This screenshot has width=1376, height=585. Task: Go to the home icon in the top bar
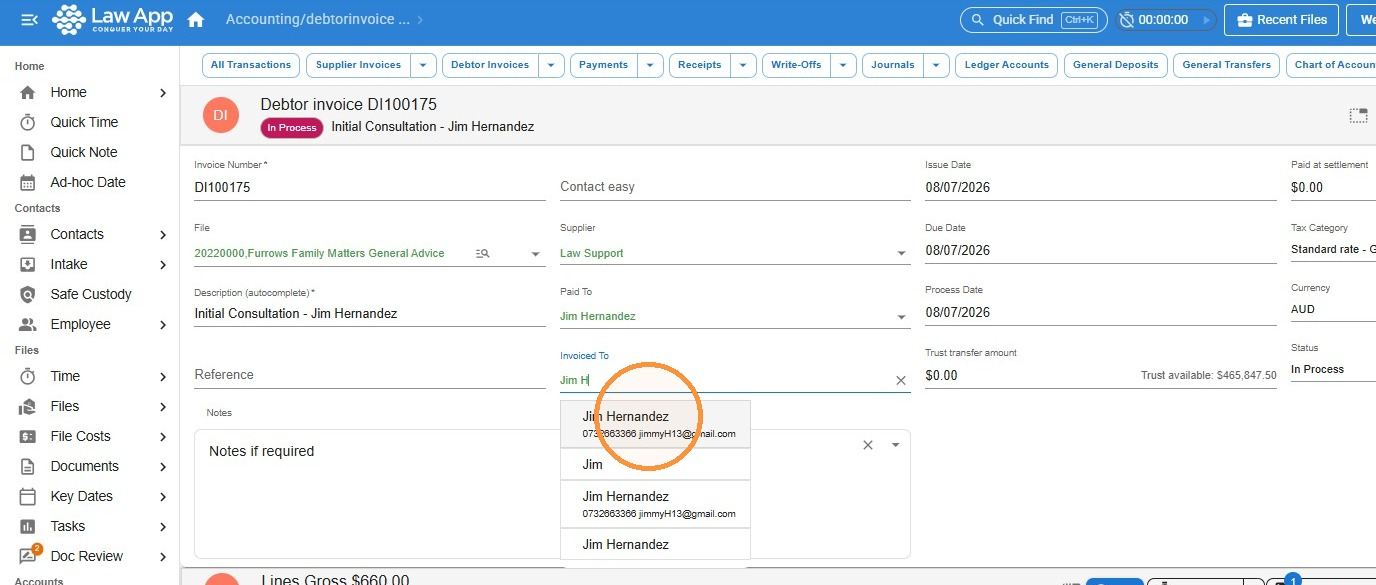point(196,20)
